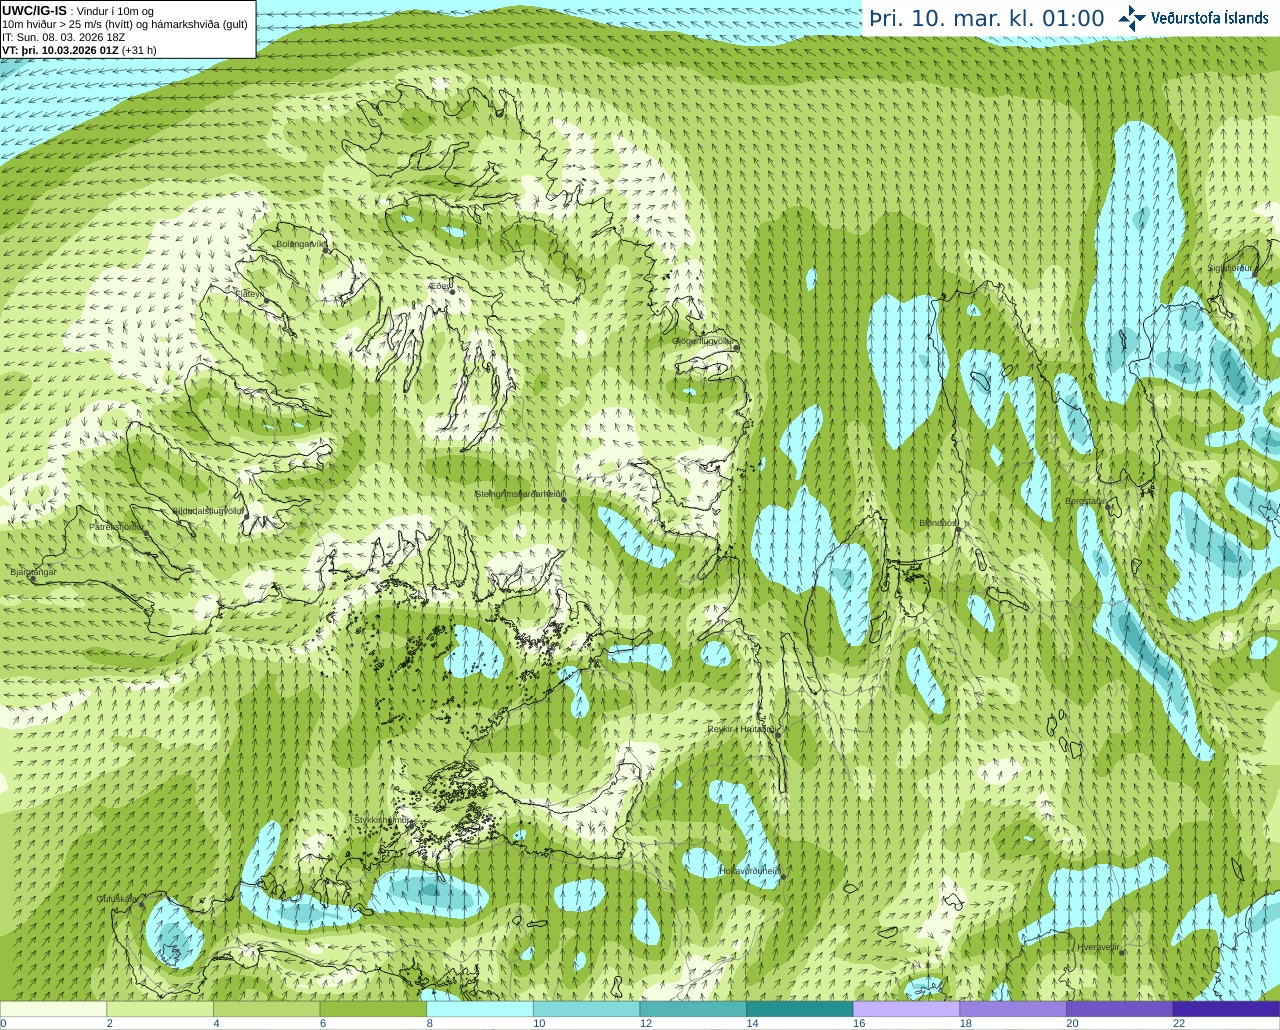This screenshot has height=1030, width=1280.
Task: Select the 18–20 m/s legend swatch
Action: tap(1013, 1008)
